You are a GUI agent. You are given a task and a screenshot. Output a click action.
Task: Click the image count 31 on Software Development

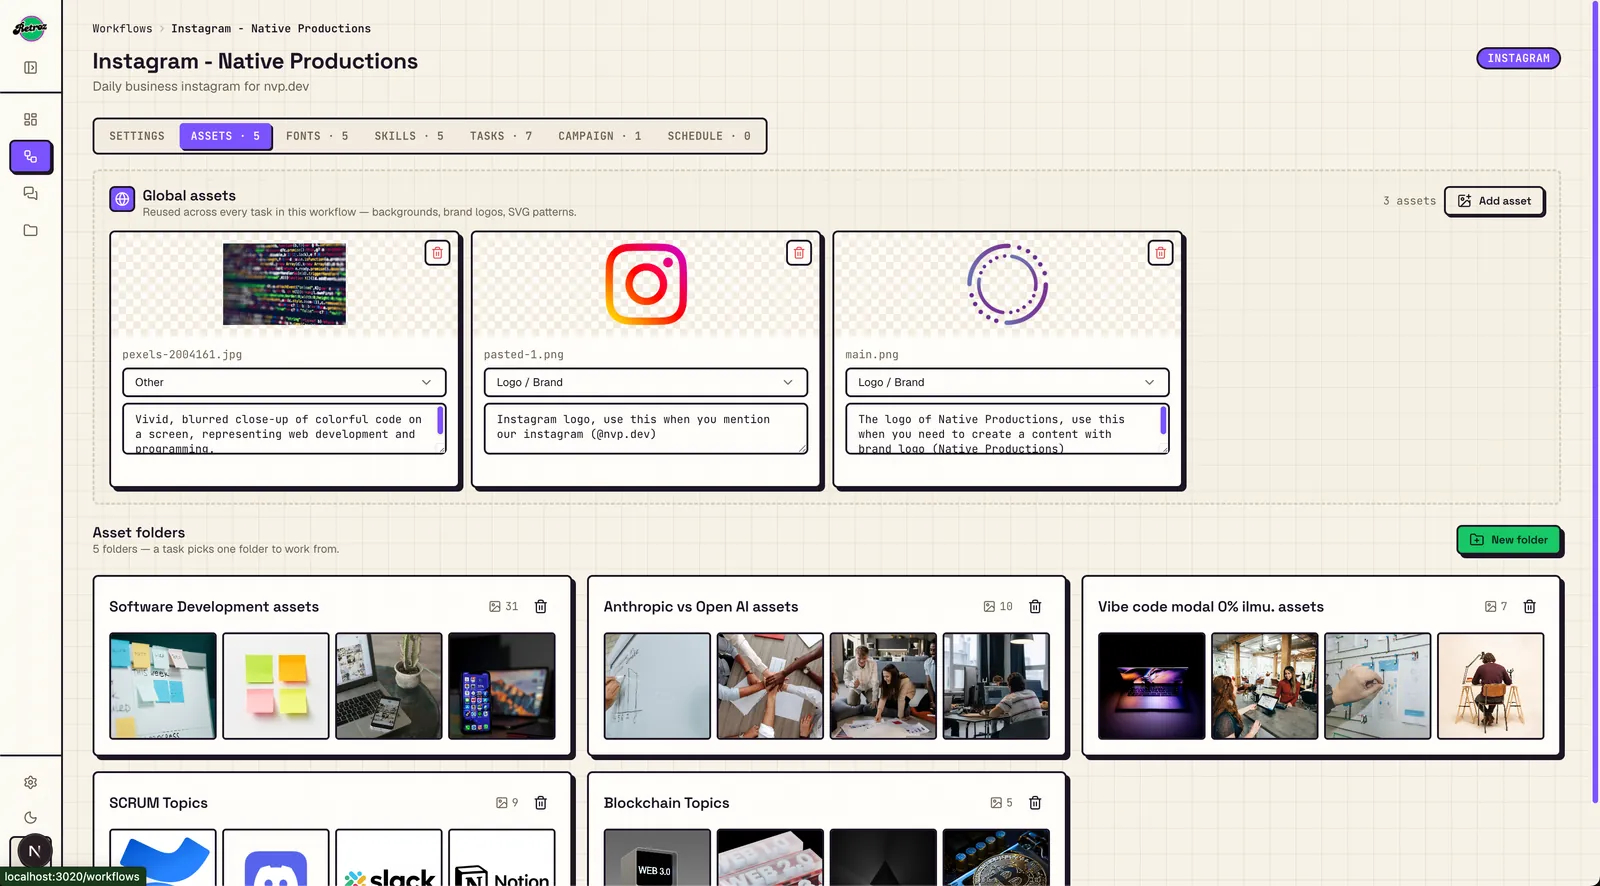pyautogui.click(x=504, y=607)
